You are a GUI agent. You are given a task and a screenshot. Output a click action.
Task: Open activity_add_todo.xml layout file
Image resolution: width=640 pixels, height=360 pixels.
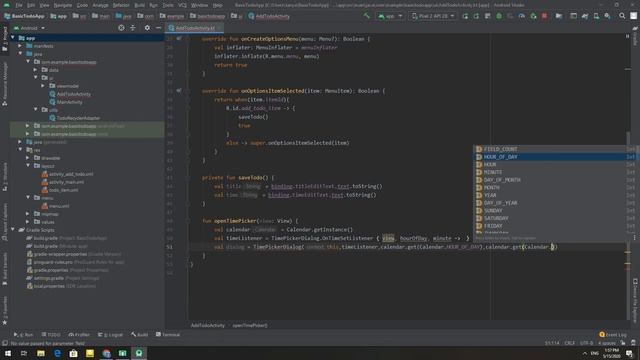click(x=71, y=174)
